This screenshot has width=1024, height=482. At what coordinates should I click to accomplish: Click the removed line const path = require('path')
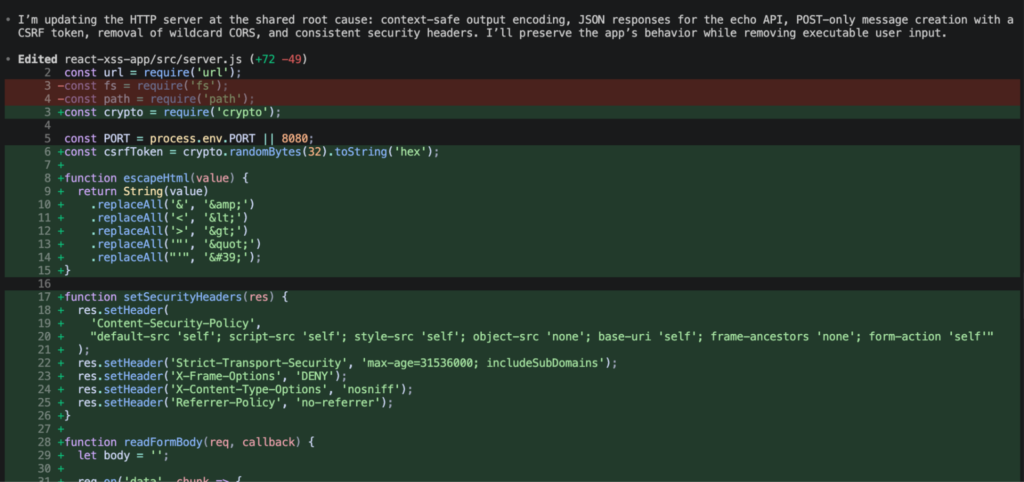[156, 99]
